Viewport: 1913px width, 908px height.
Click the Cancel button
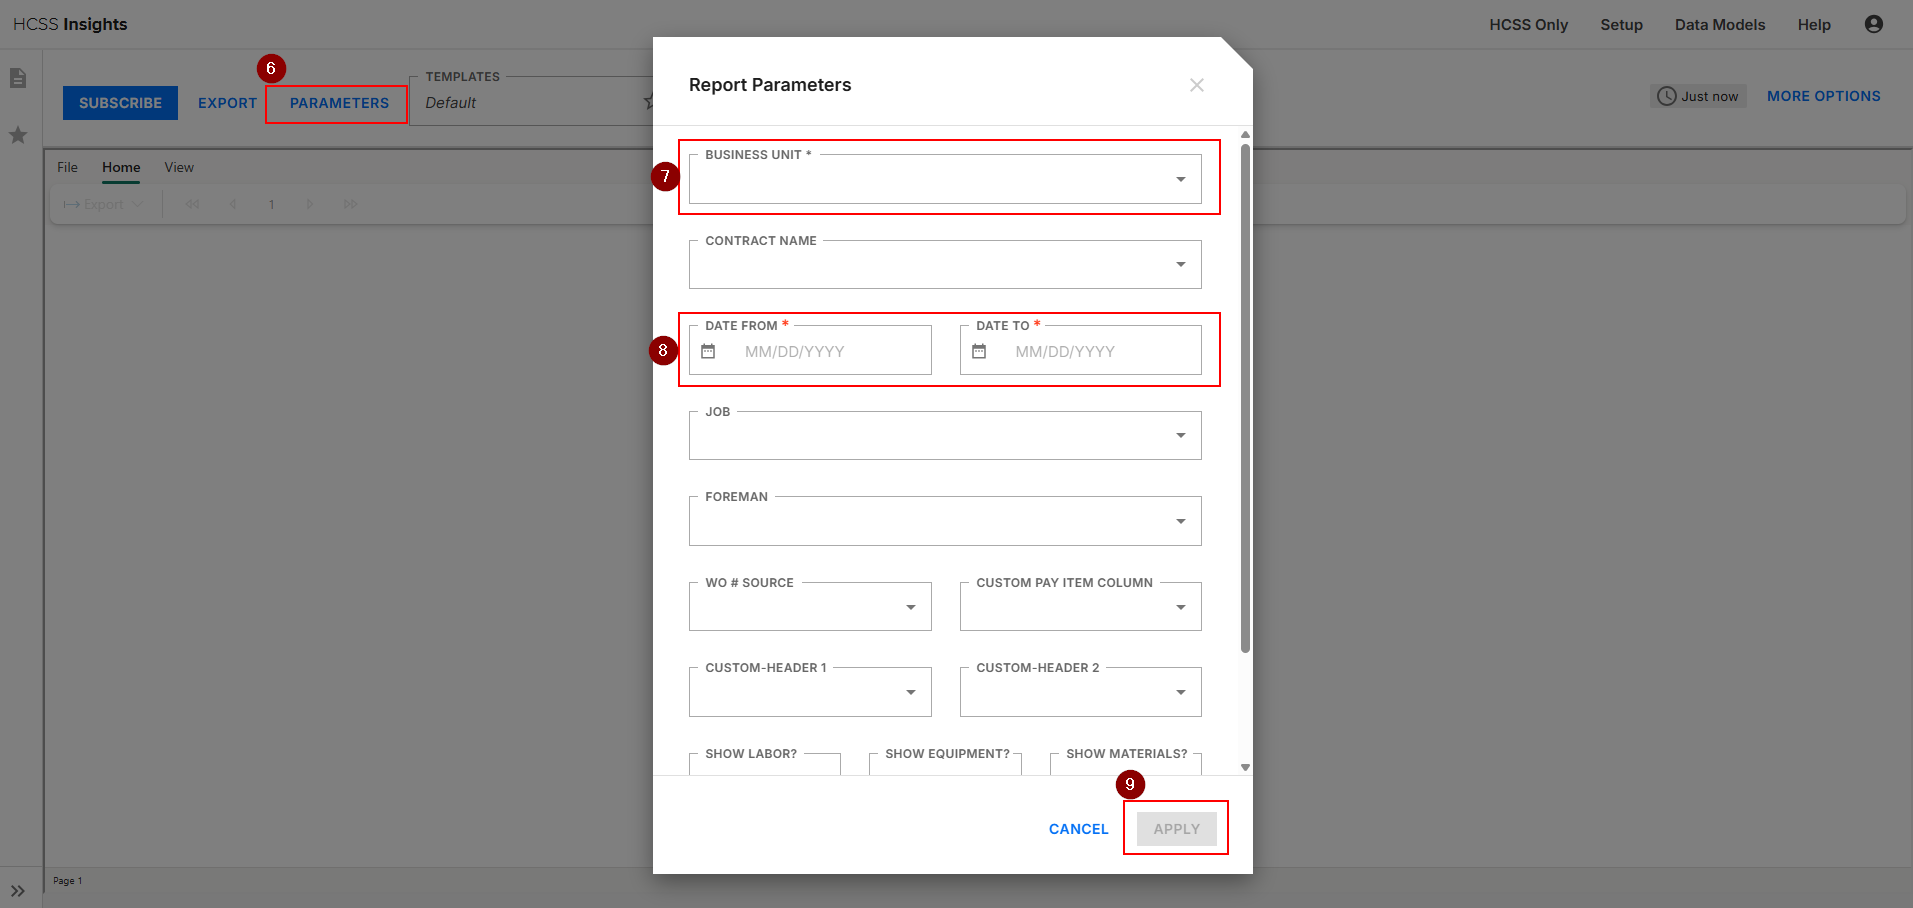pyautogui.click(x=1078, y=829)
